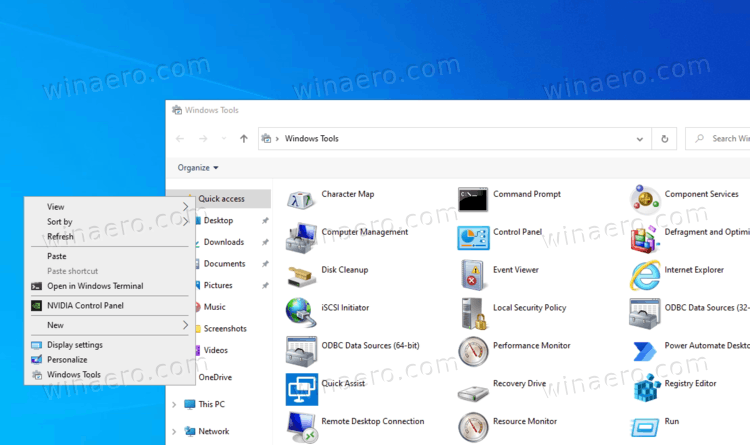The height and width of the screenshot is (445, 750).
Task: Click the Forward navigation arrow
Action: 203,139
